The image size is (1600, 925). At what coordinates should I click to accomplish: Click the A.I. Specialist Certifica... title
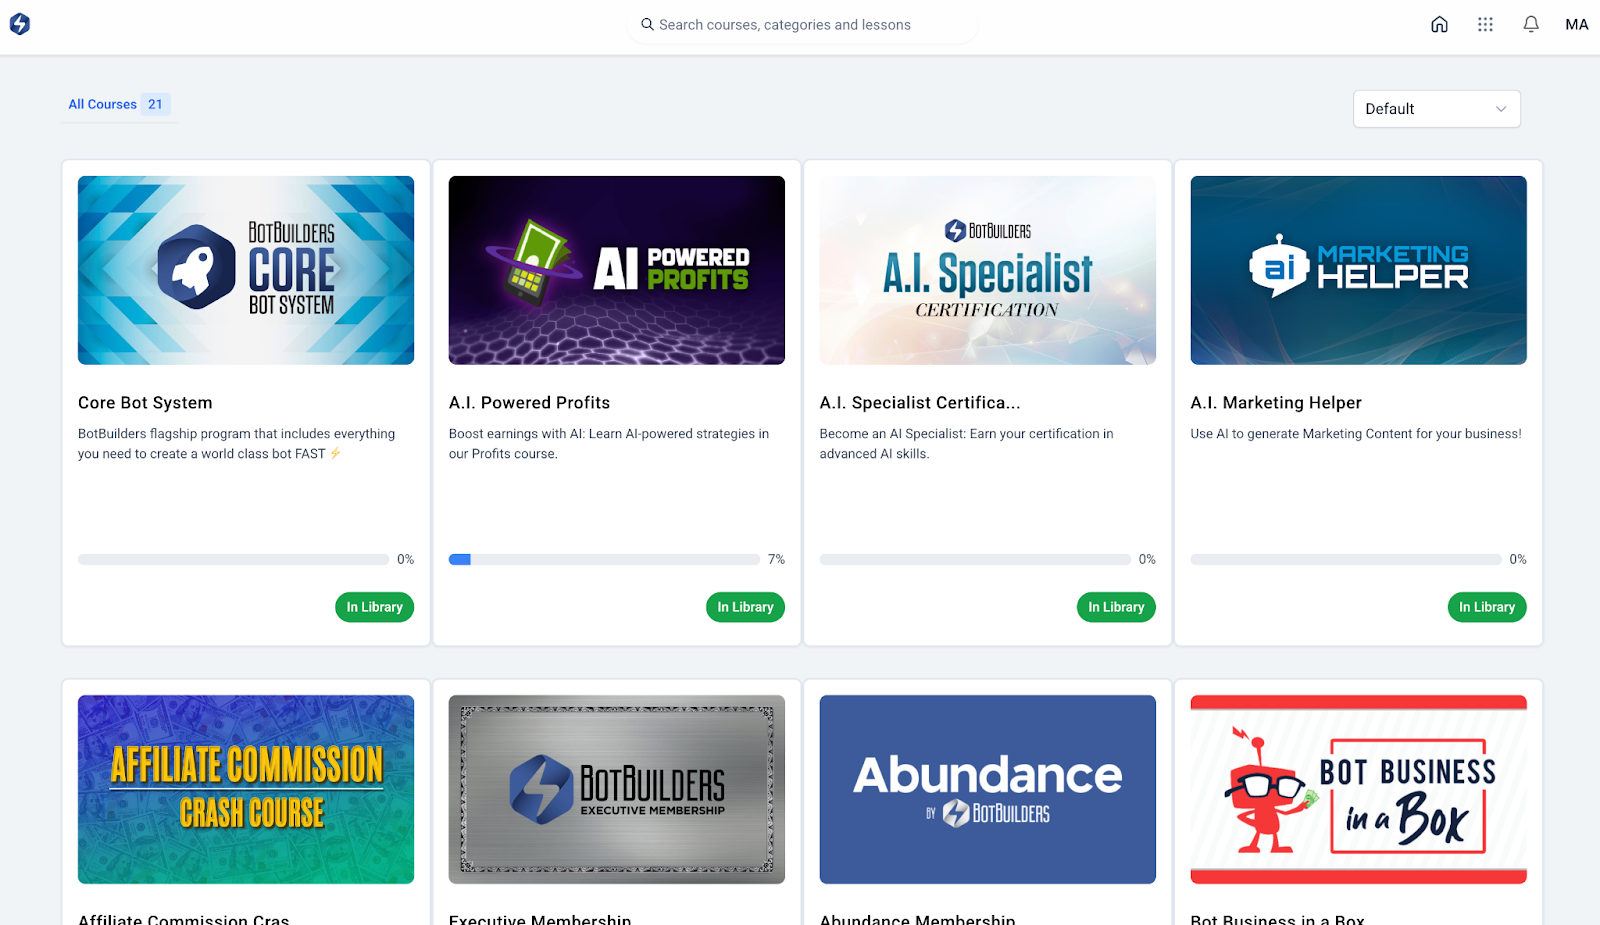coord(920,402)
